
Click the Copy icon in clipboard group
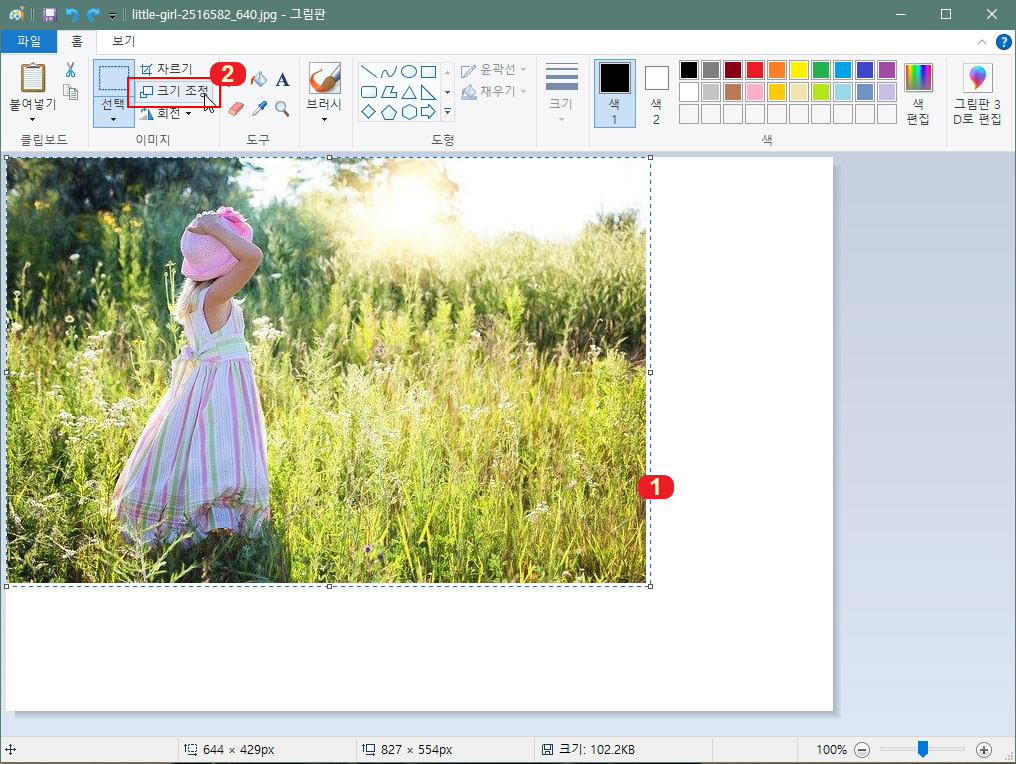pyautogui.click(x=71, y=92)
